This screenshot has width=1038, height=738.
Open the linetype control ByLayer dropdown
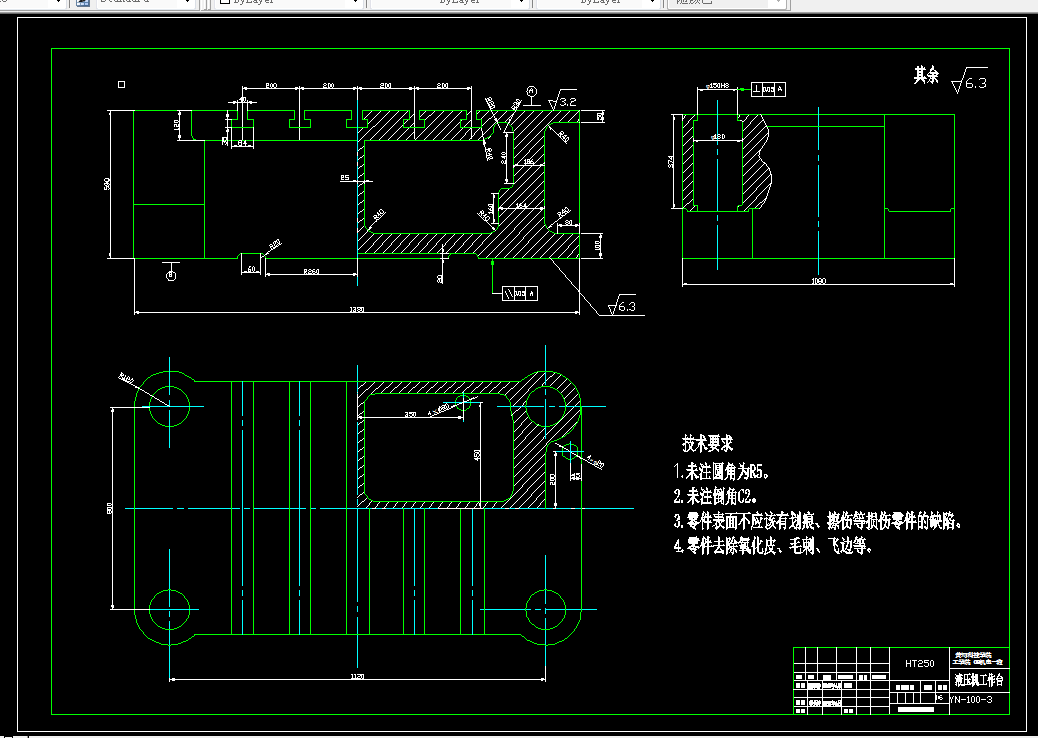tap(449, 3)
